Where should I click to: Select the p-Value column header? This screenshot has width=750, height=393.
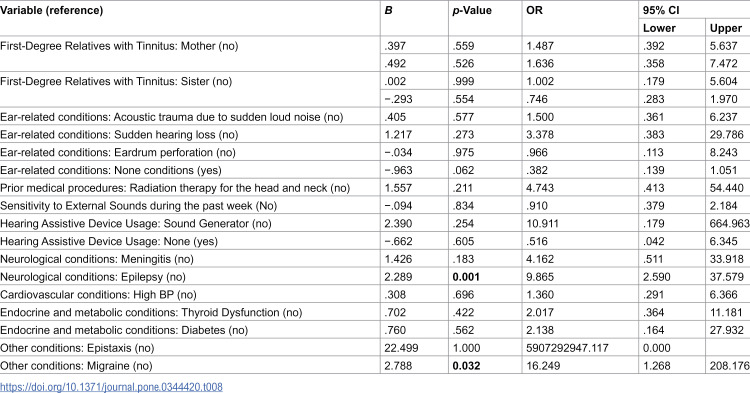tap(472, 10)
